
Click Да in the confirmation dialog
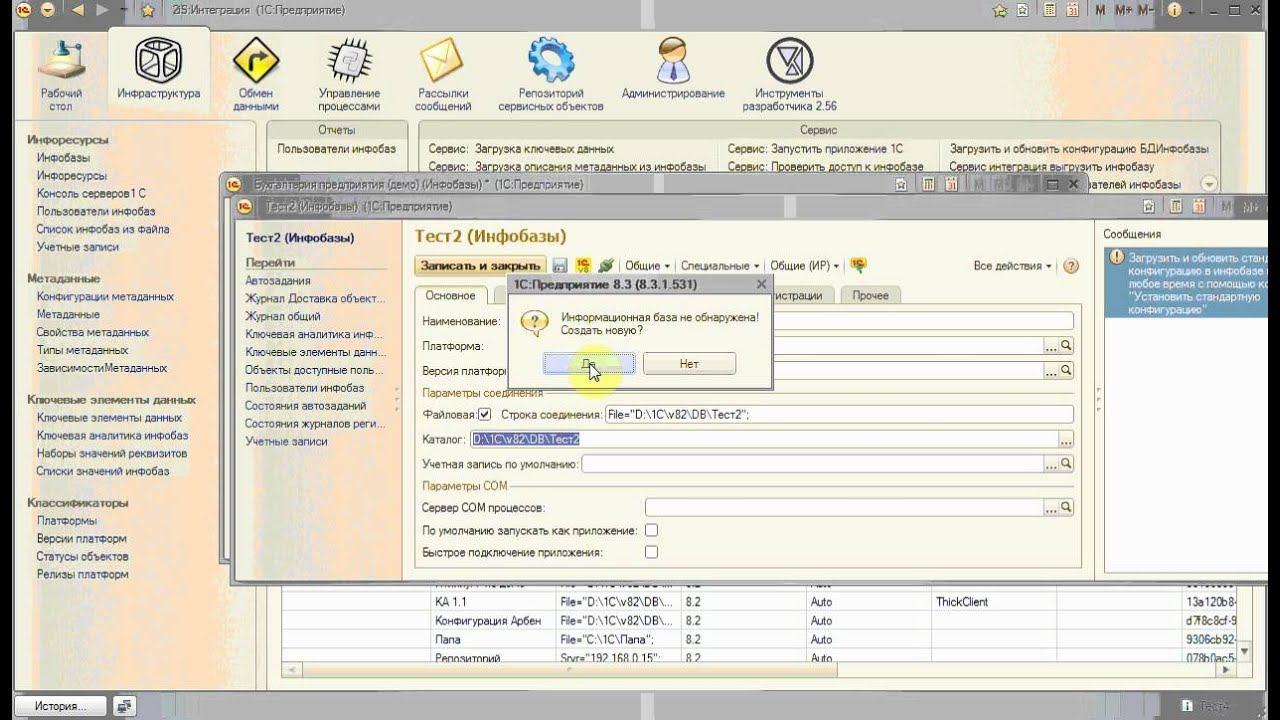click(x=588, y=364)
